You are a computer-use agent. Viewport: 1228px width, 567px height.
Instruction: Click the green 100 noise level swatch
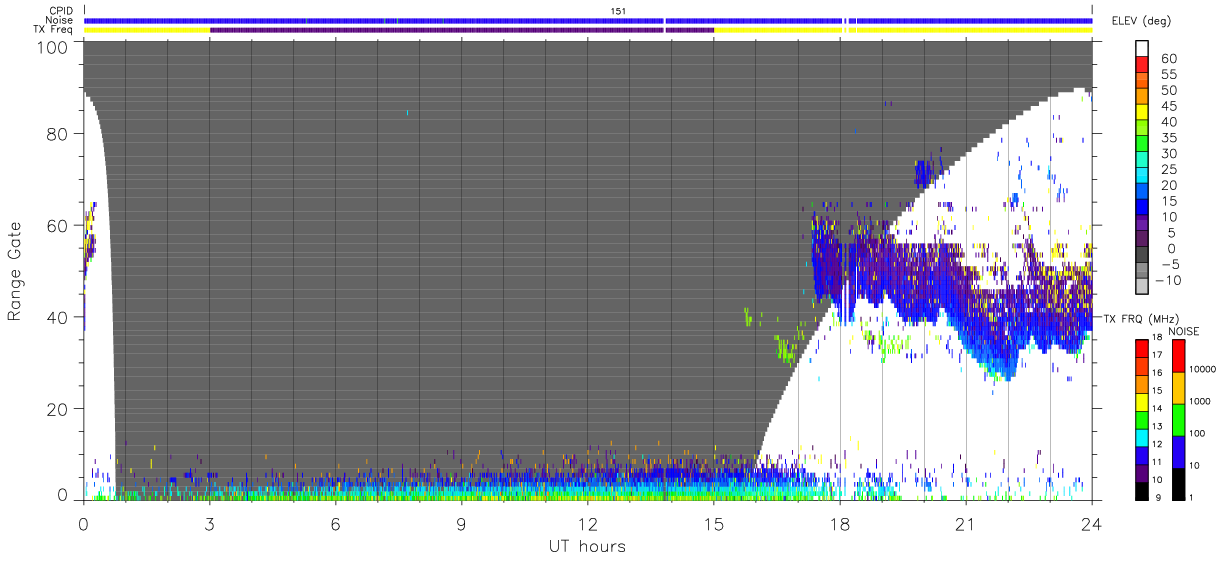[1179, 419]
